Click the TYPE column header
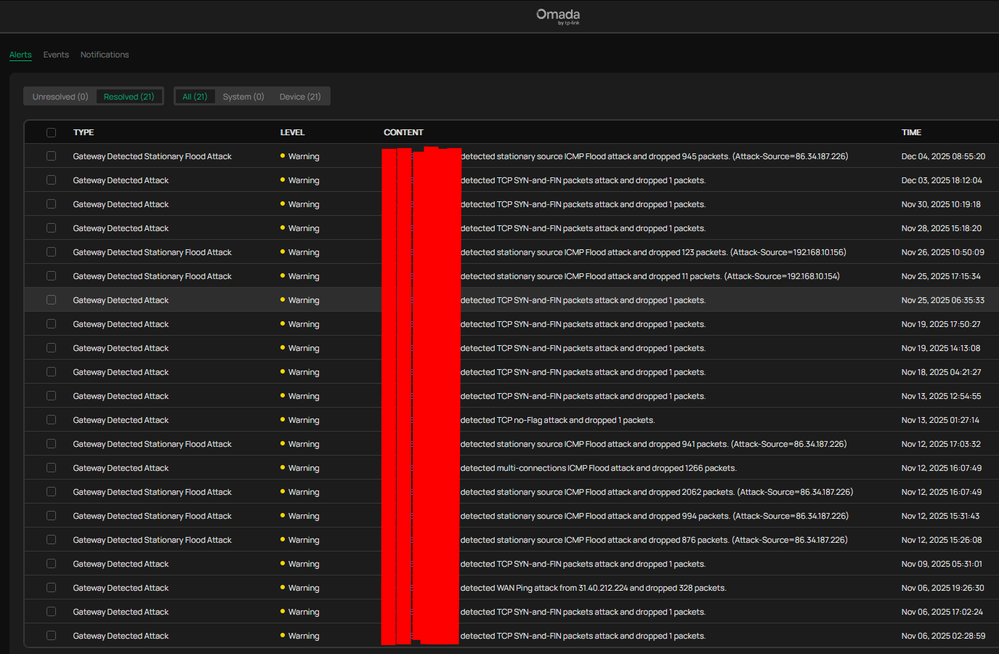The image size is (999, 654). (83, 132)
